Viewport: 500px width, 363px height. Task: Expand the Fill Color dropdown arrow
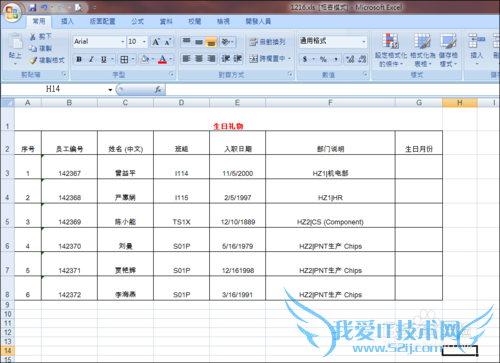click(153, 59)
